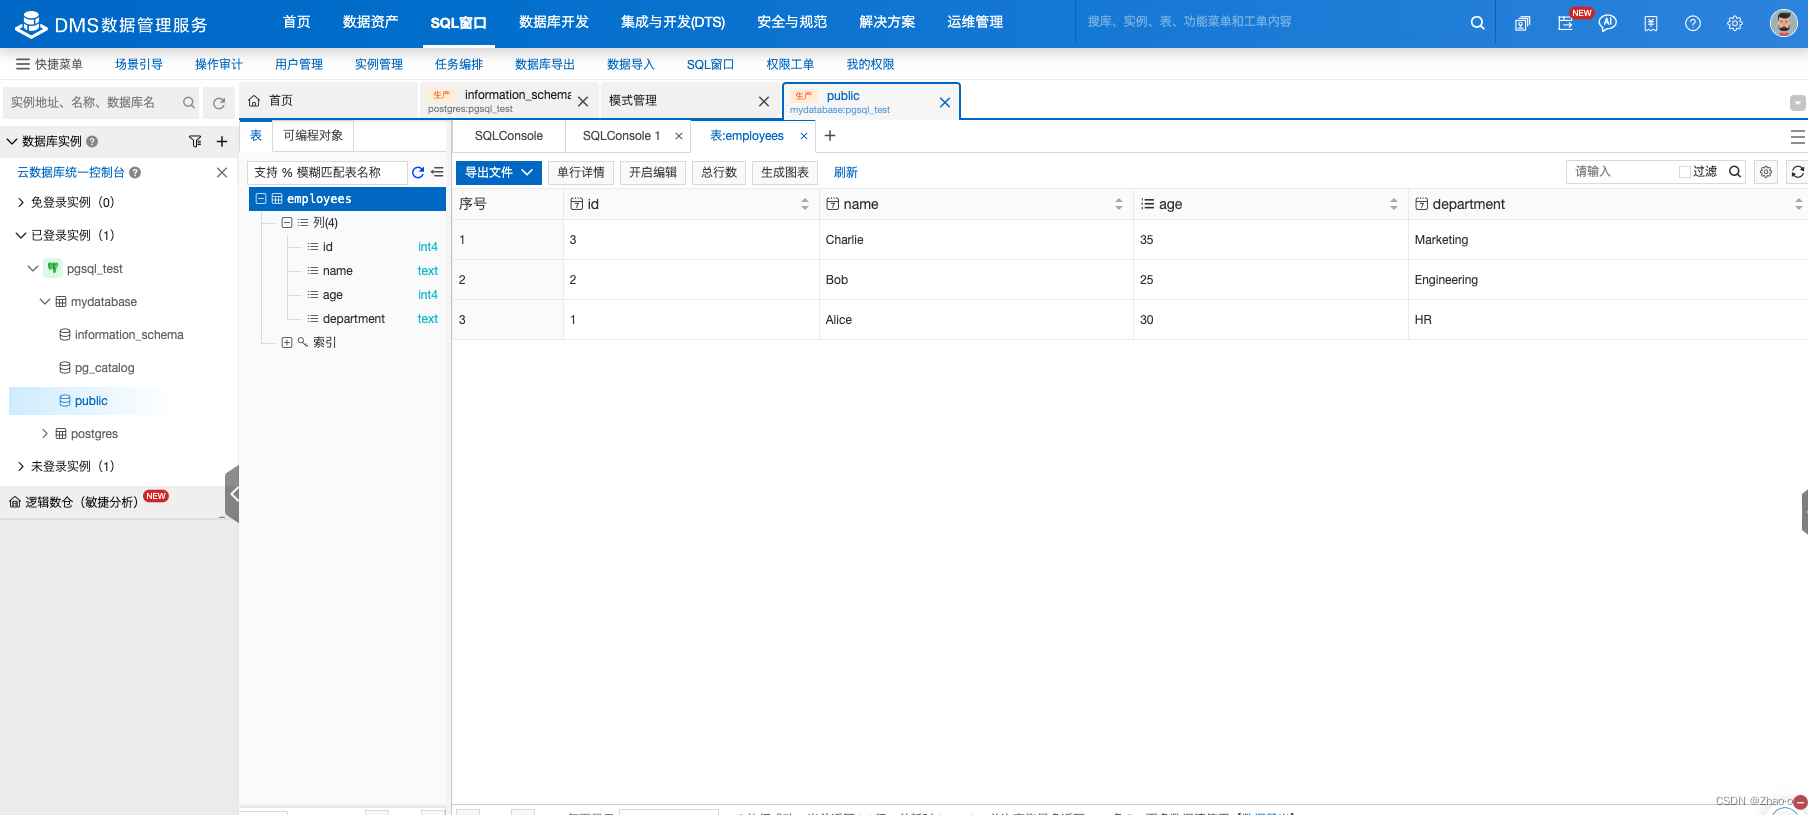This screenshot has width=1808, height=815.
Task: Switch to the SQLConsole tab
Action: (x=509, y=136)
